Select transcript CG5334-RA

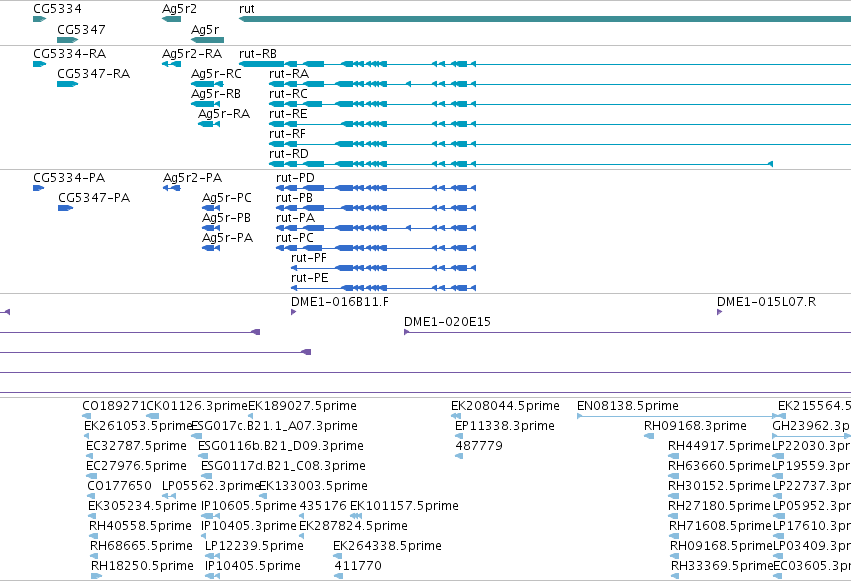(69, 54)
